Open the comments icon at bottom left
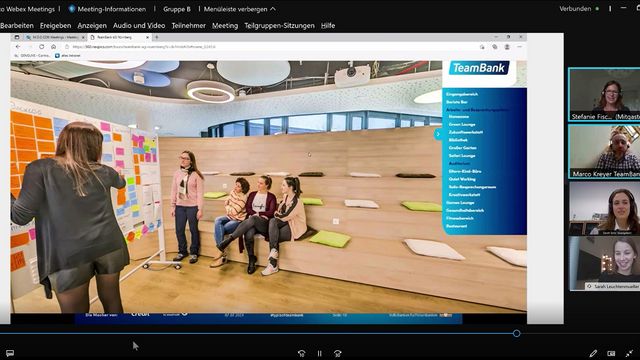Screen dimensions: 640x360 (10, 353)
